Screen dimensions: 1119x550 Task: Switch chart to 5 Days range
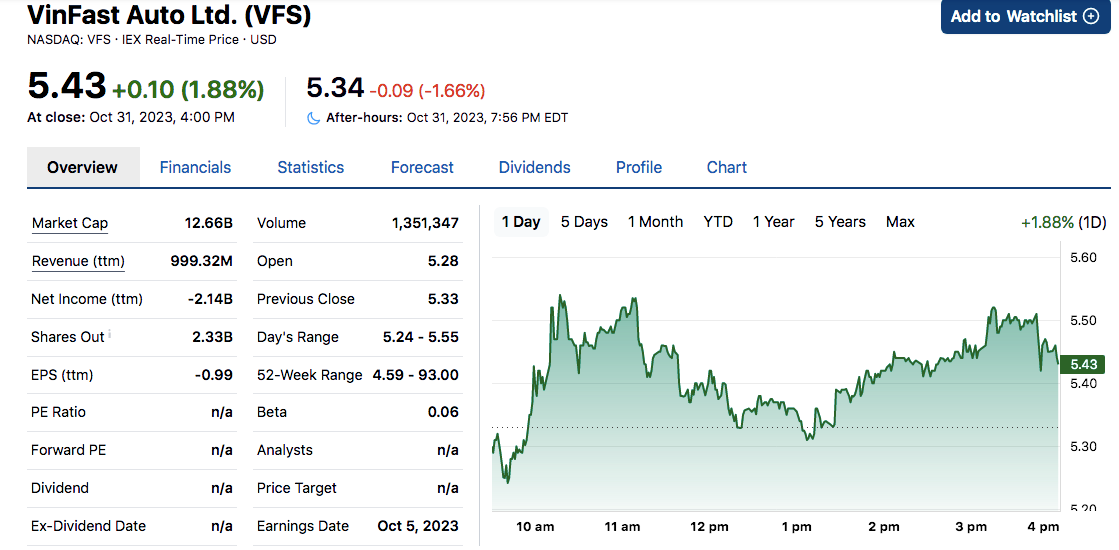(584, 222)
